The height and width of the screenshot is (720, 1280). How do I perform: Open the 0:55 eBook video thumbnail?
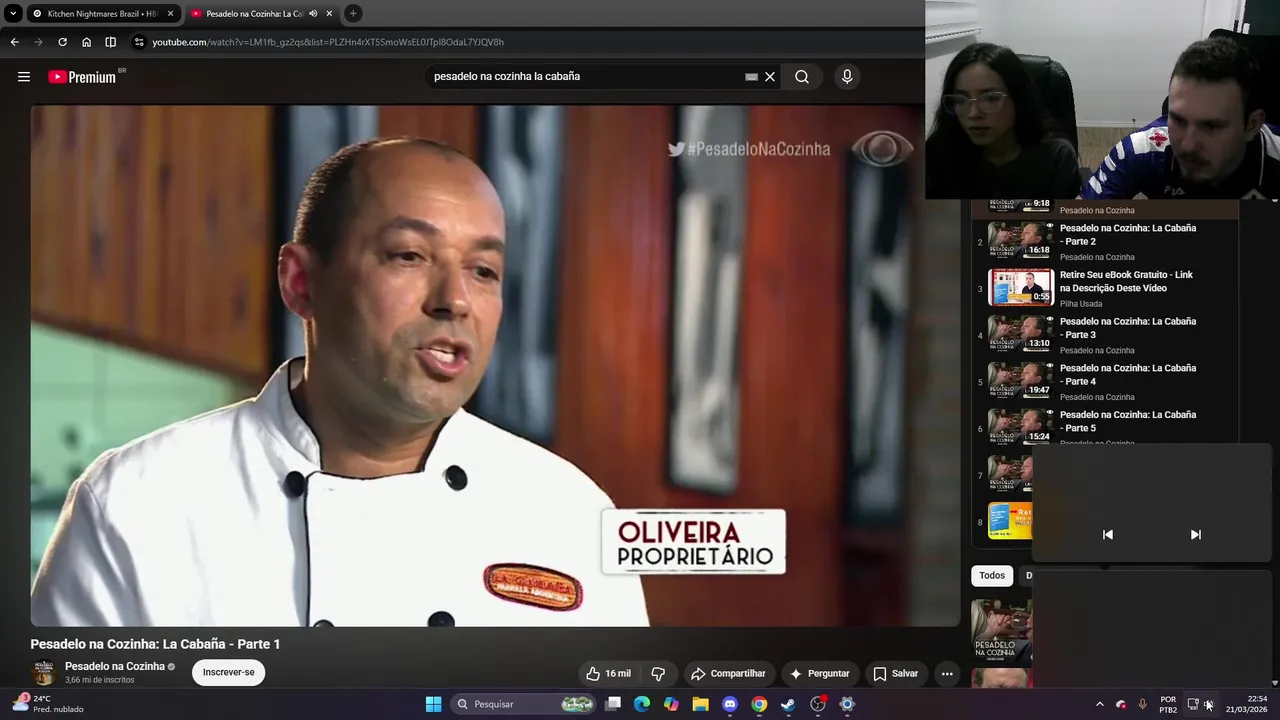[x=1021, y=287]
